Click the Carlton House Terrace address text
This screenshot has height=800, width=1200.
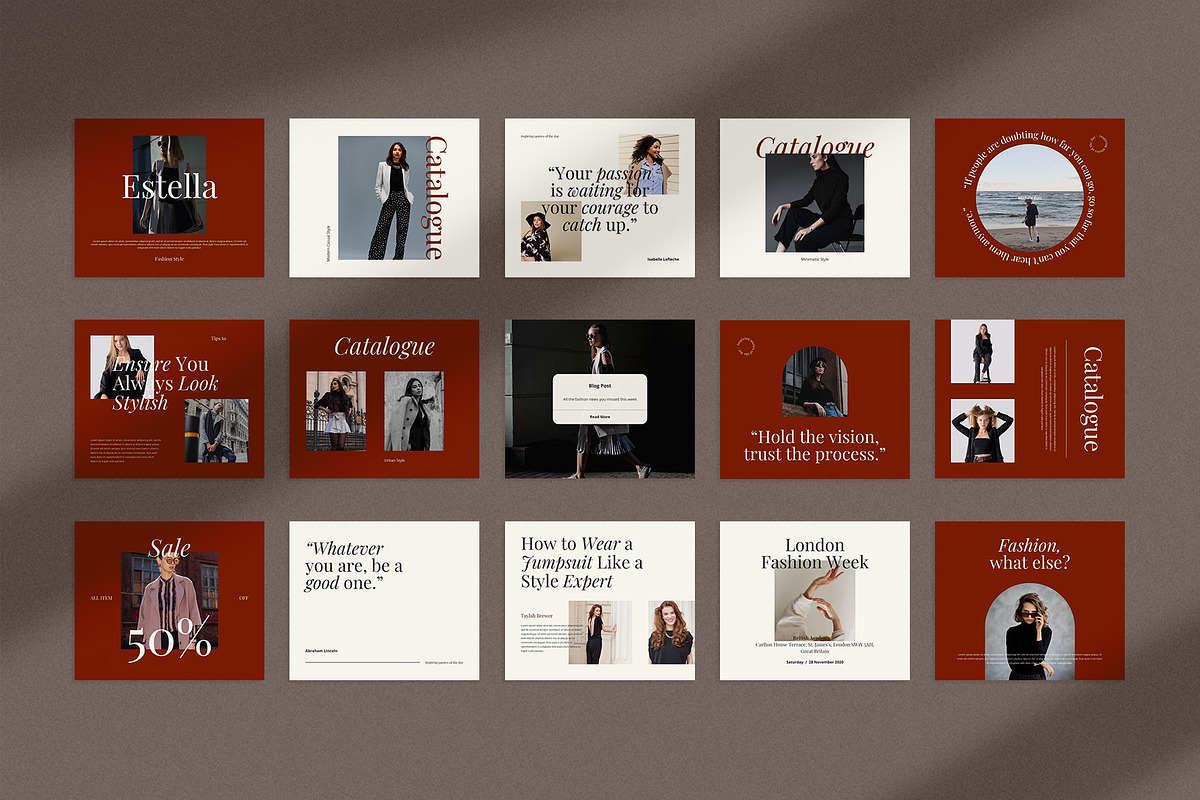(x=814, y=648)
